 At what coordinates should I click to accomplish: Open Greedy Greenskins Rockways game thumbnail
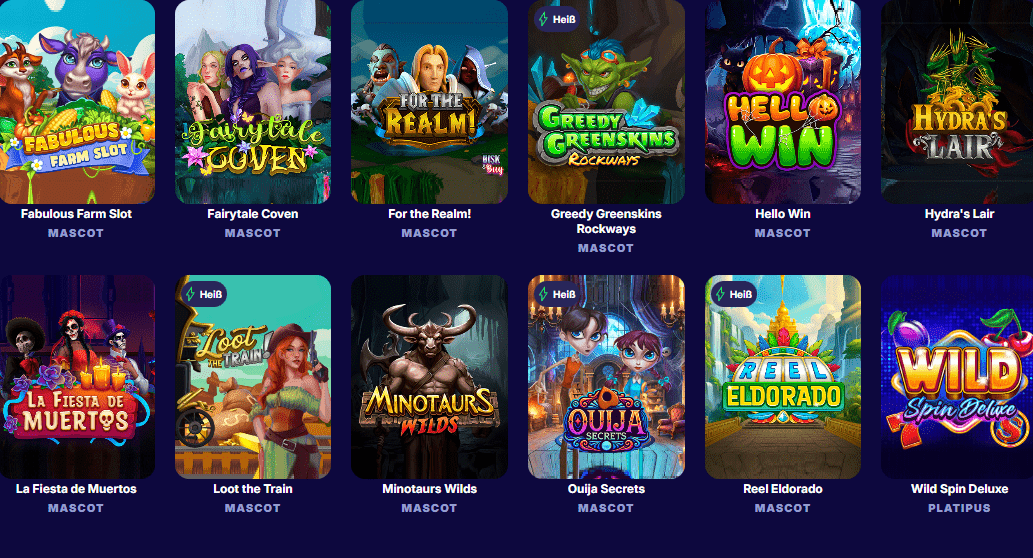[x=606, y=101]
